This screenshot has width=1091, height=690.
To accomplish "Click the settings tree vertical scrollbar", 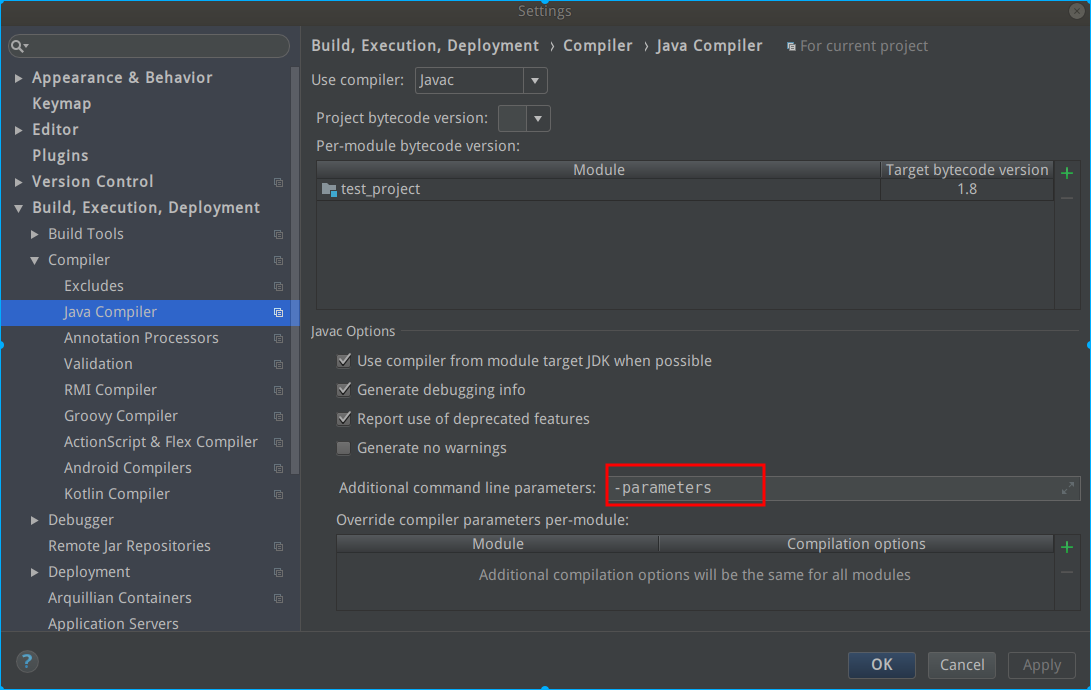I will [295, 270].
